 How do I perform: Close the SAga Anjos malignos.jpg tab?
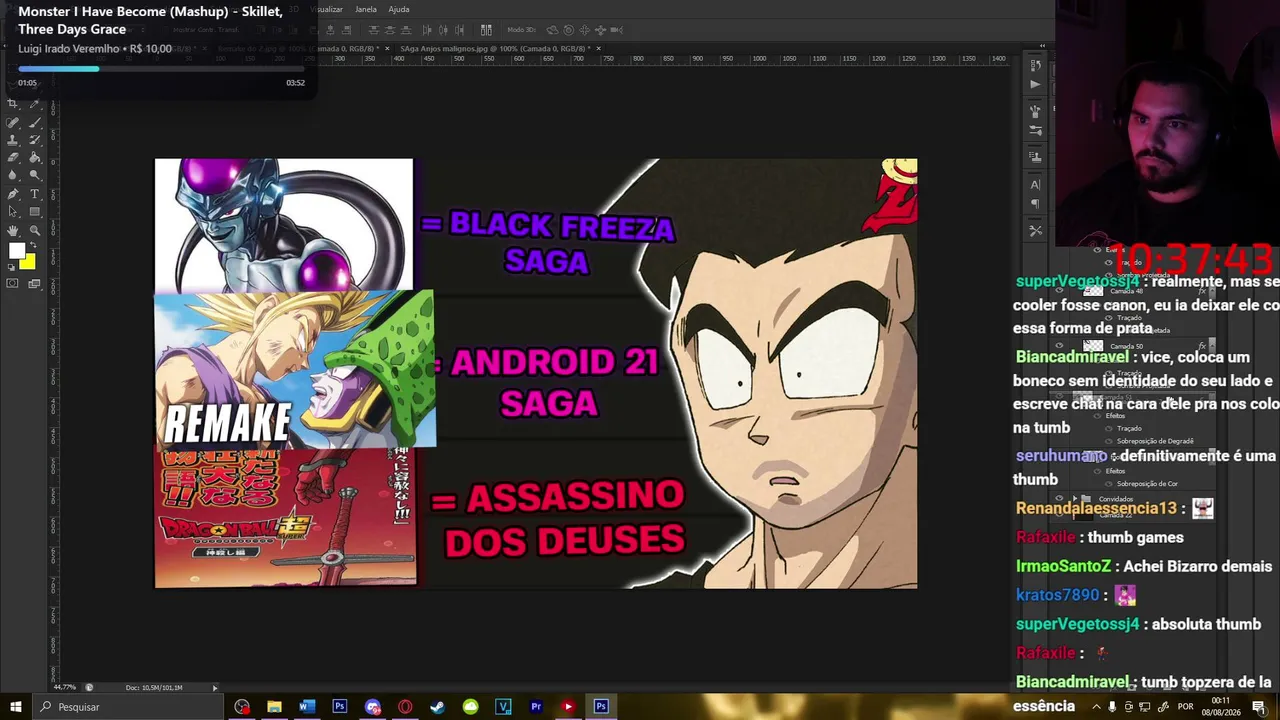[599, 48]
